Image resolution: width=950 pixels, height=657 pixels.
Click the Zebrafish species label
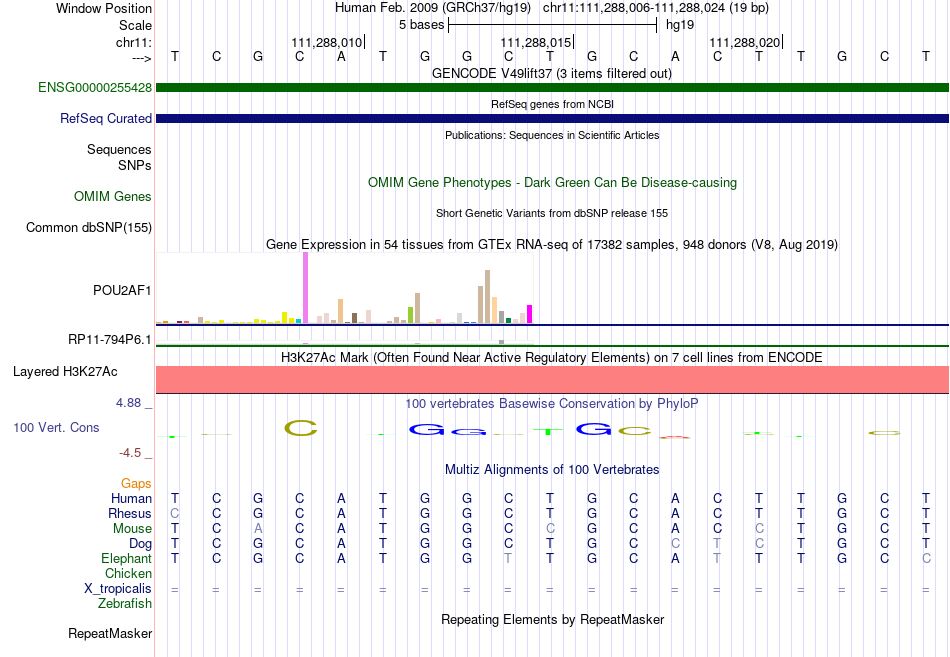(x=125, y=604)
